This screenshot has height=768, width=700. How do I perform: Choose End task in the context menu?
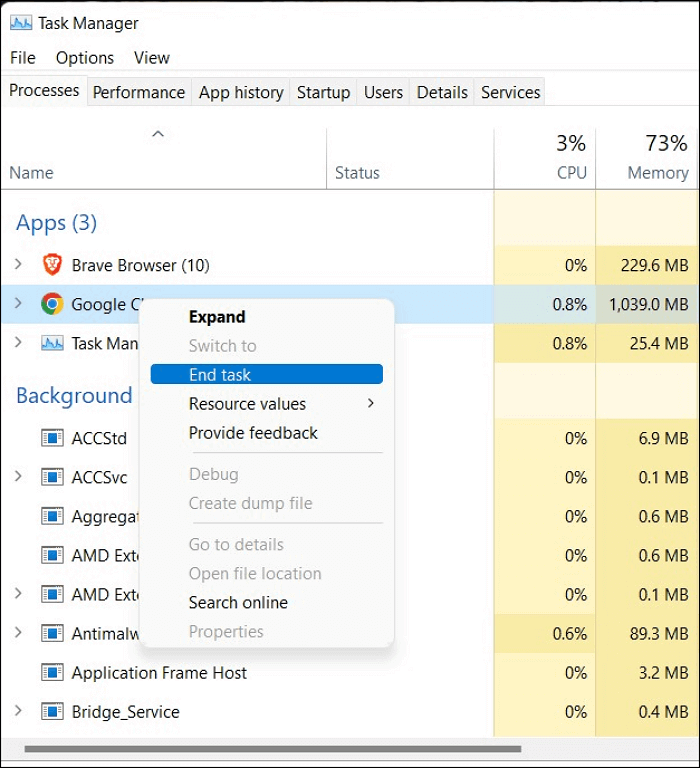[266, 374]
